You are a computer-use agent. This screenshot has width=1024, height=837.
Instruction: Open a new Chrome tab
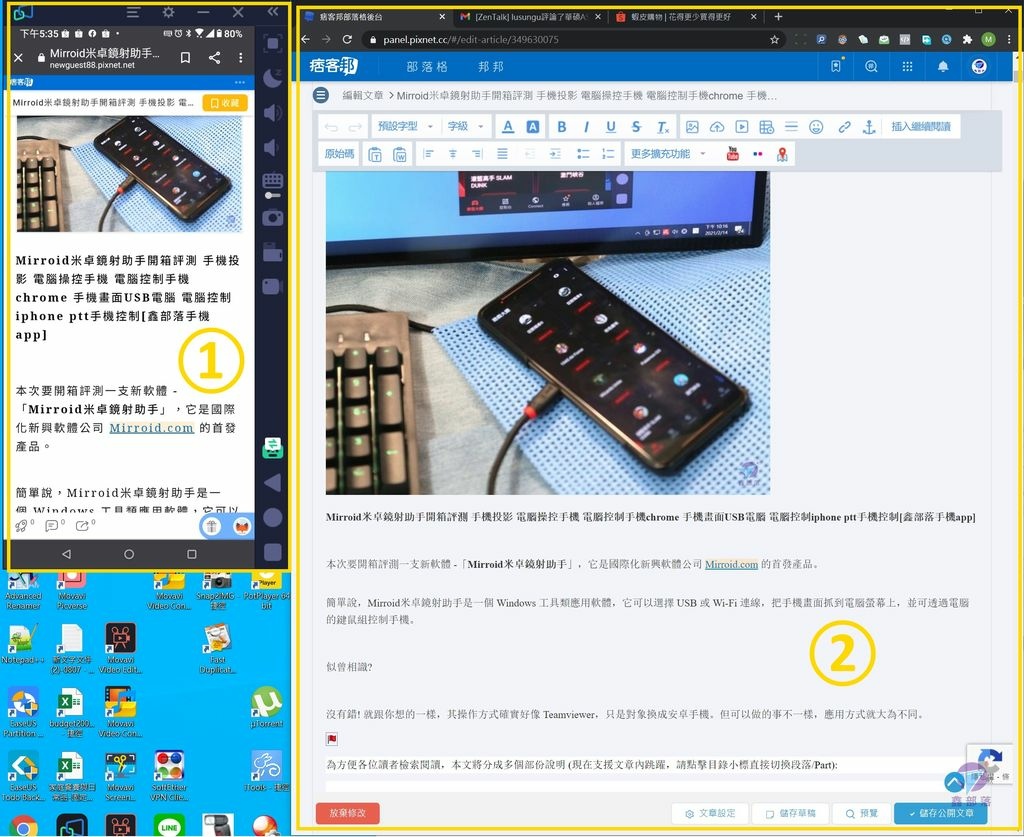[778, 17]
